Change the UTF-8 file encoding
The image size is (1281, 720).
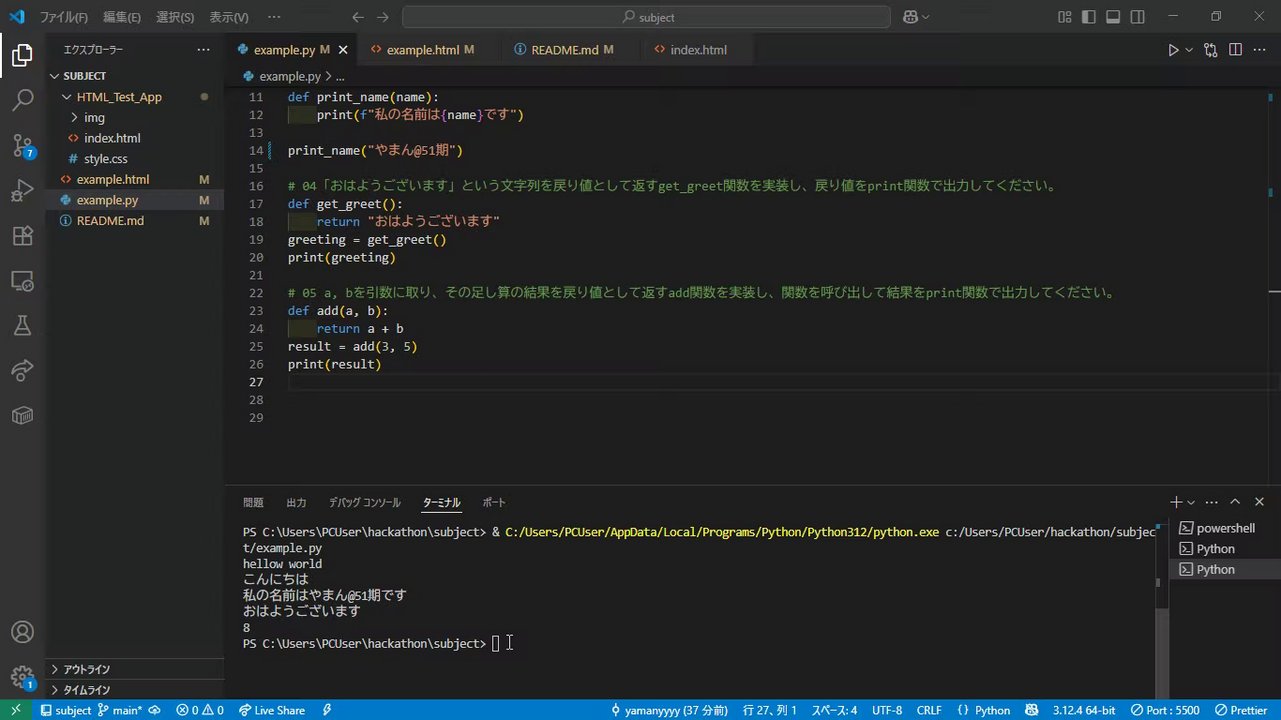coord(887,710)
